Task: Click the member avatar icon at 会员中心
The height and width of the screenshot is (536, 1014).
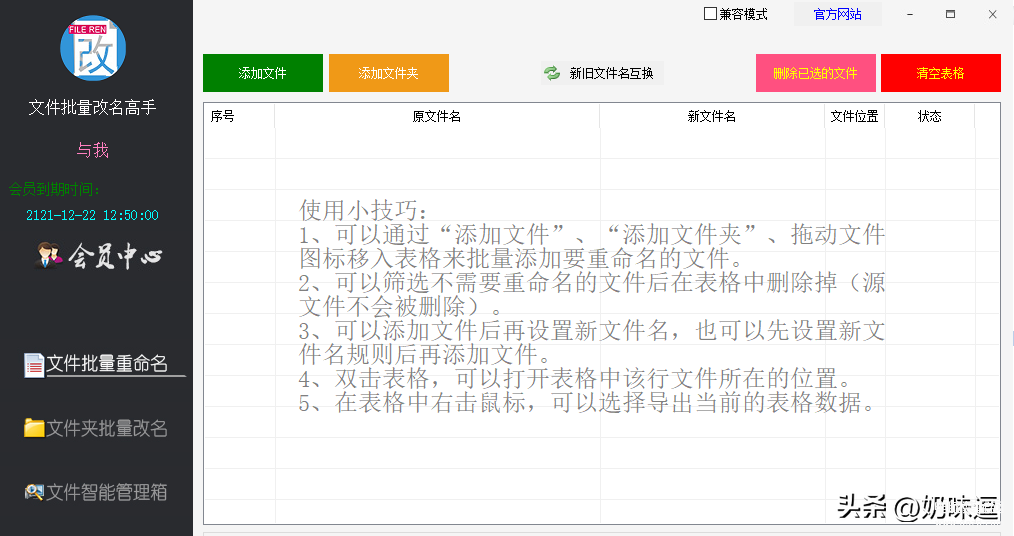Action: tap(49, 256)
